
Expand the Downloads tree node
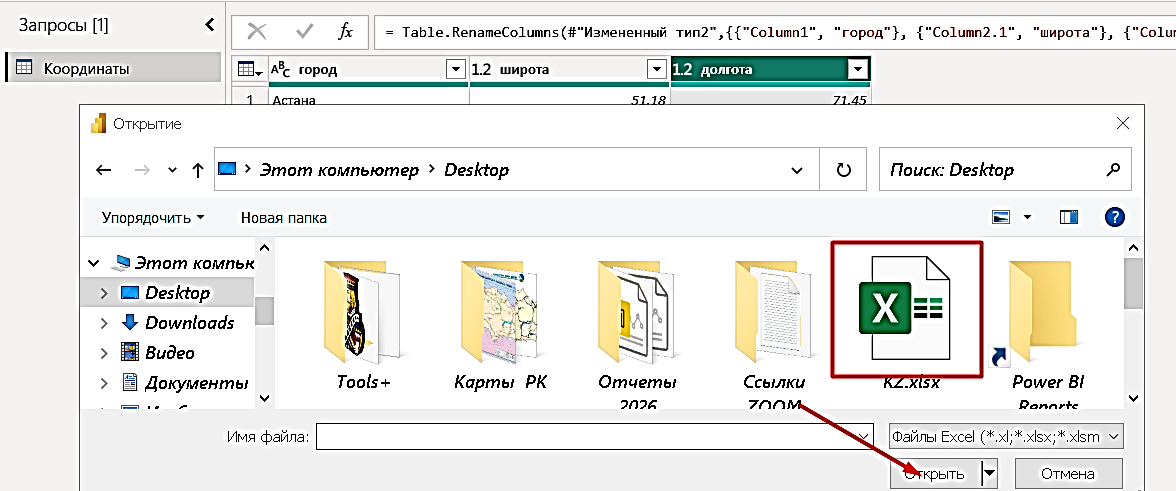pyautogui.click(x=104, y=323)
